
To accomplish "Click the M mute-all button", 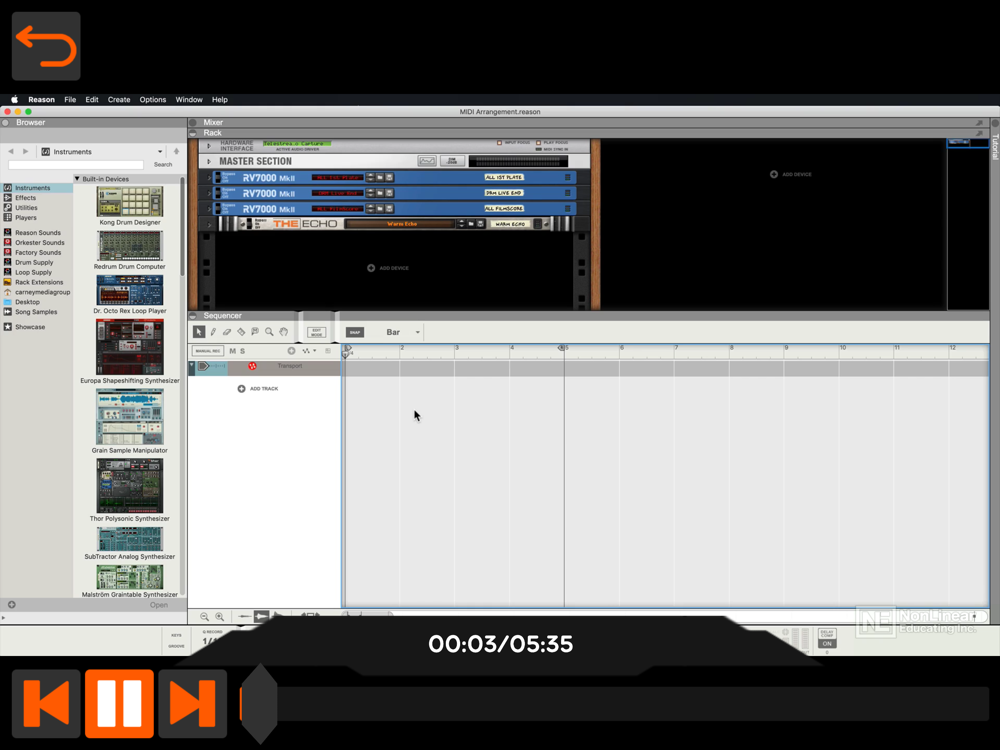I will (232, 351).
